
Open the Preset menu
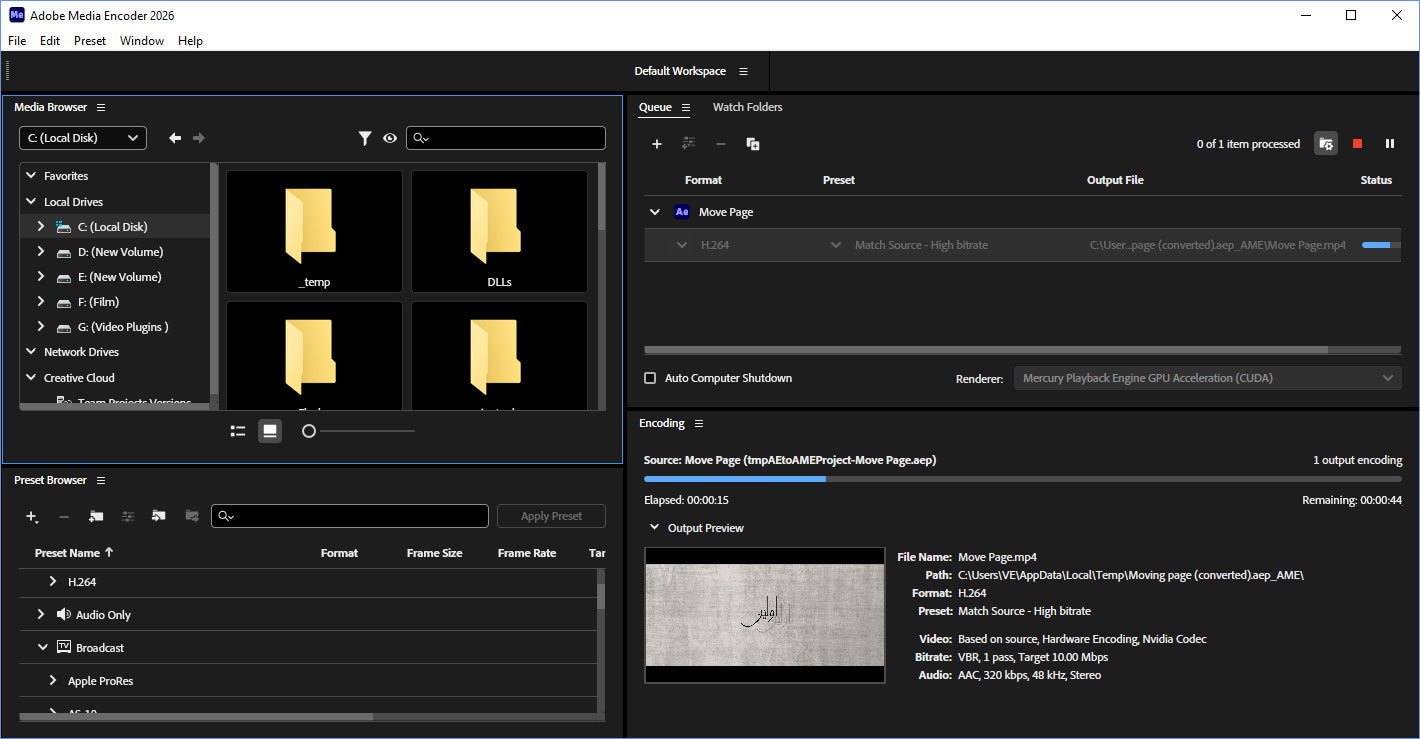pyautogui.click(x=89, y=41)
